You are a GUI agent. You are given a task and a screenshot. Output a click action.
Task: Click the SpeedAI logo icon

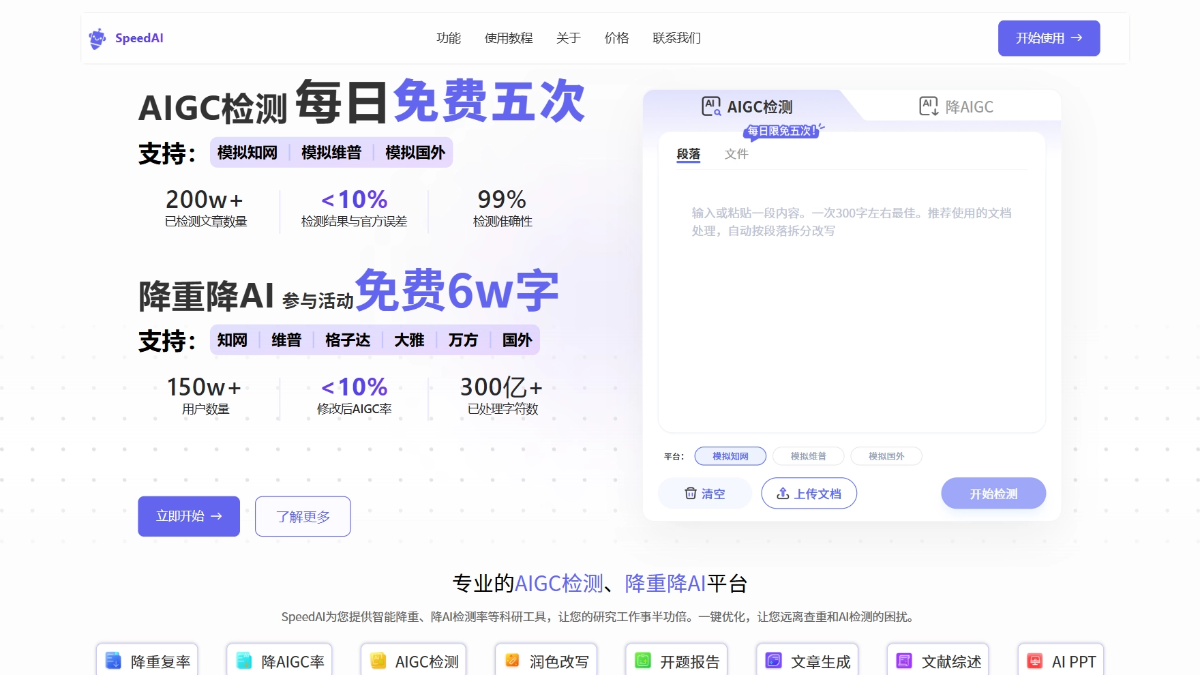point(97,39)
